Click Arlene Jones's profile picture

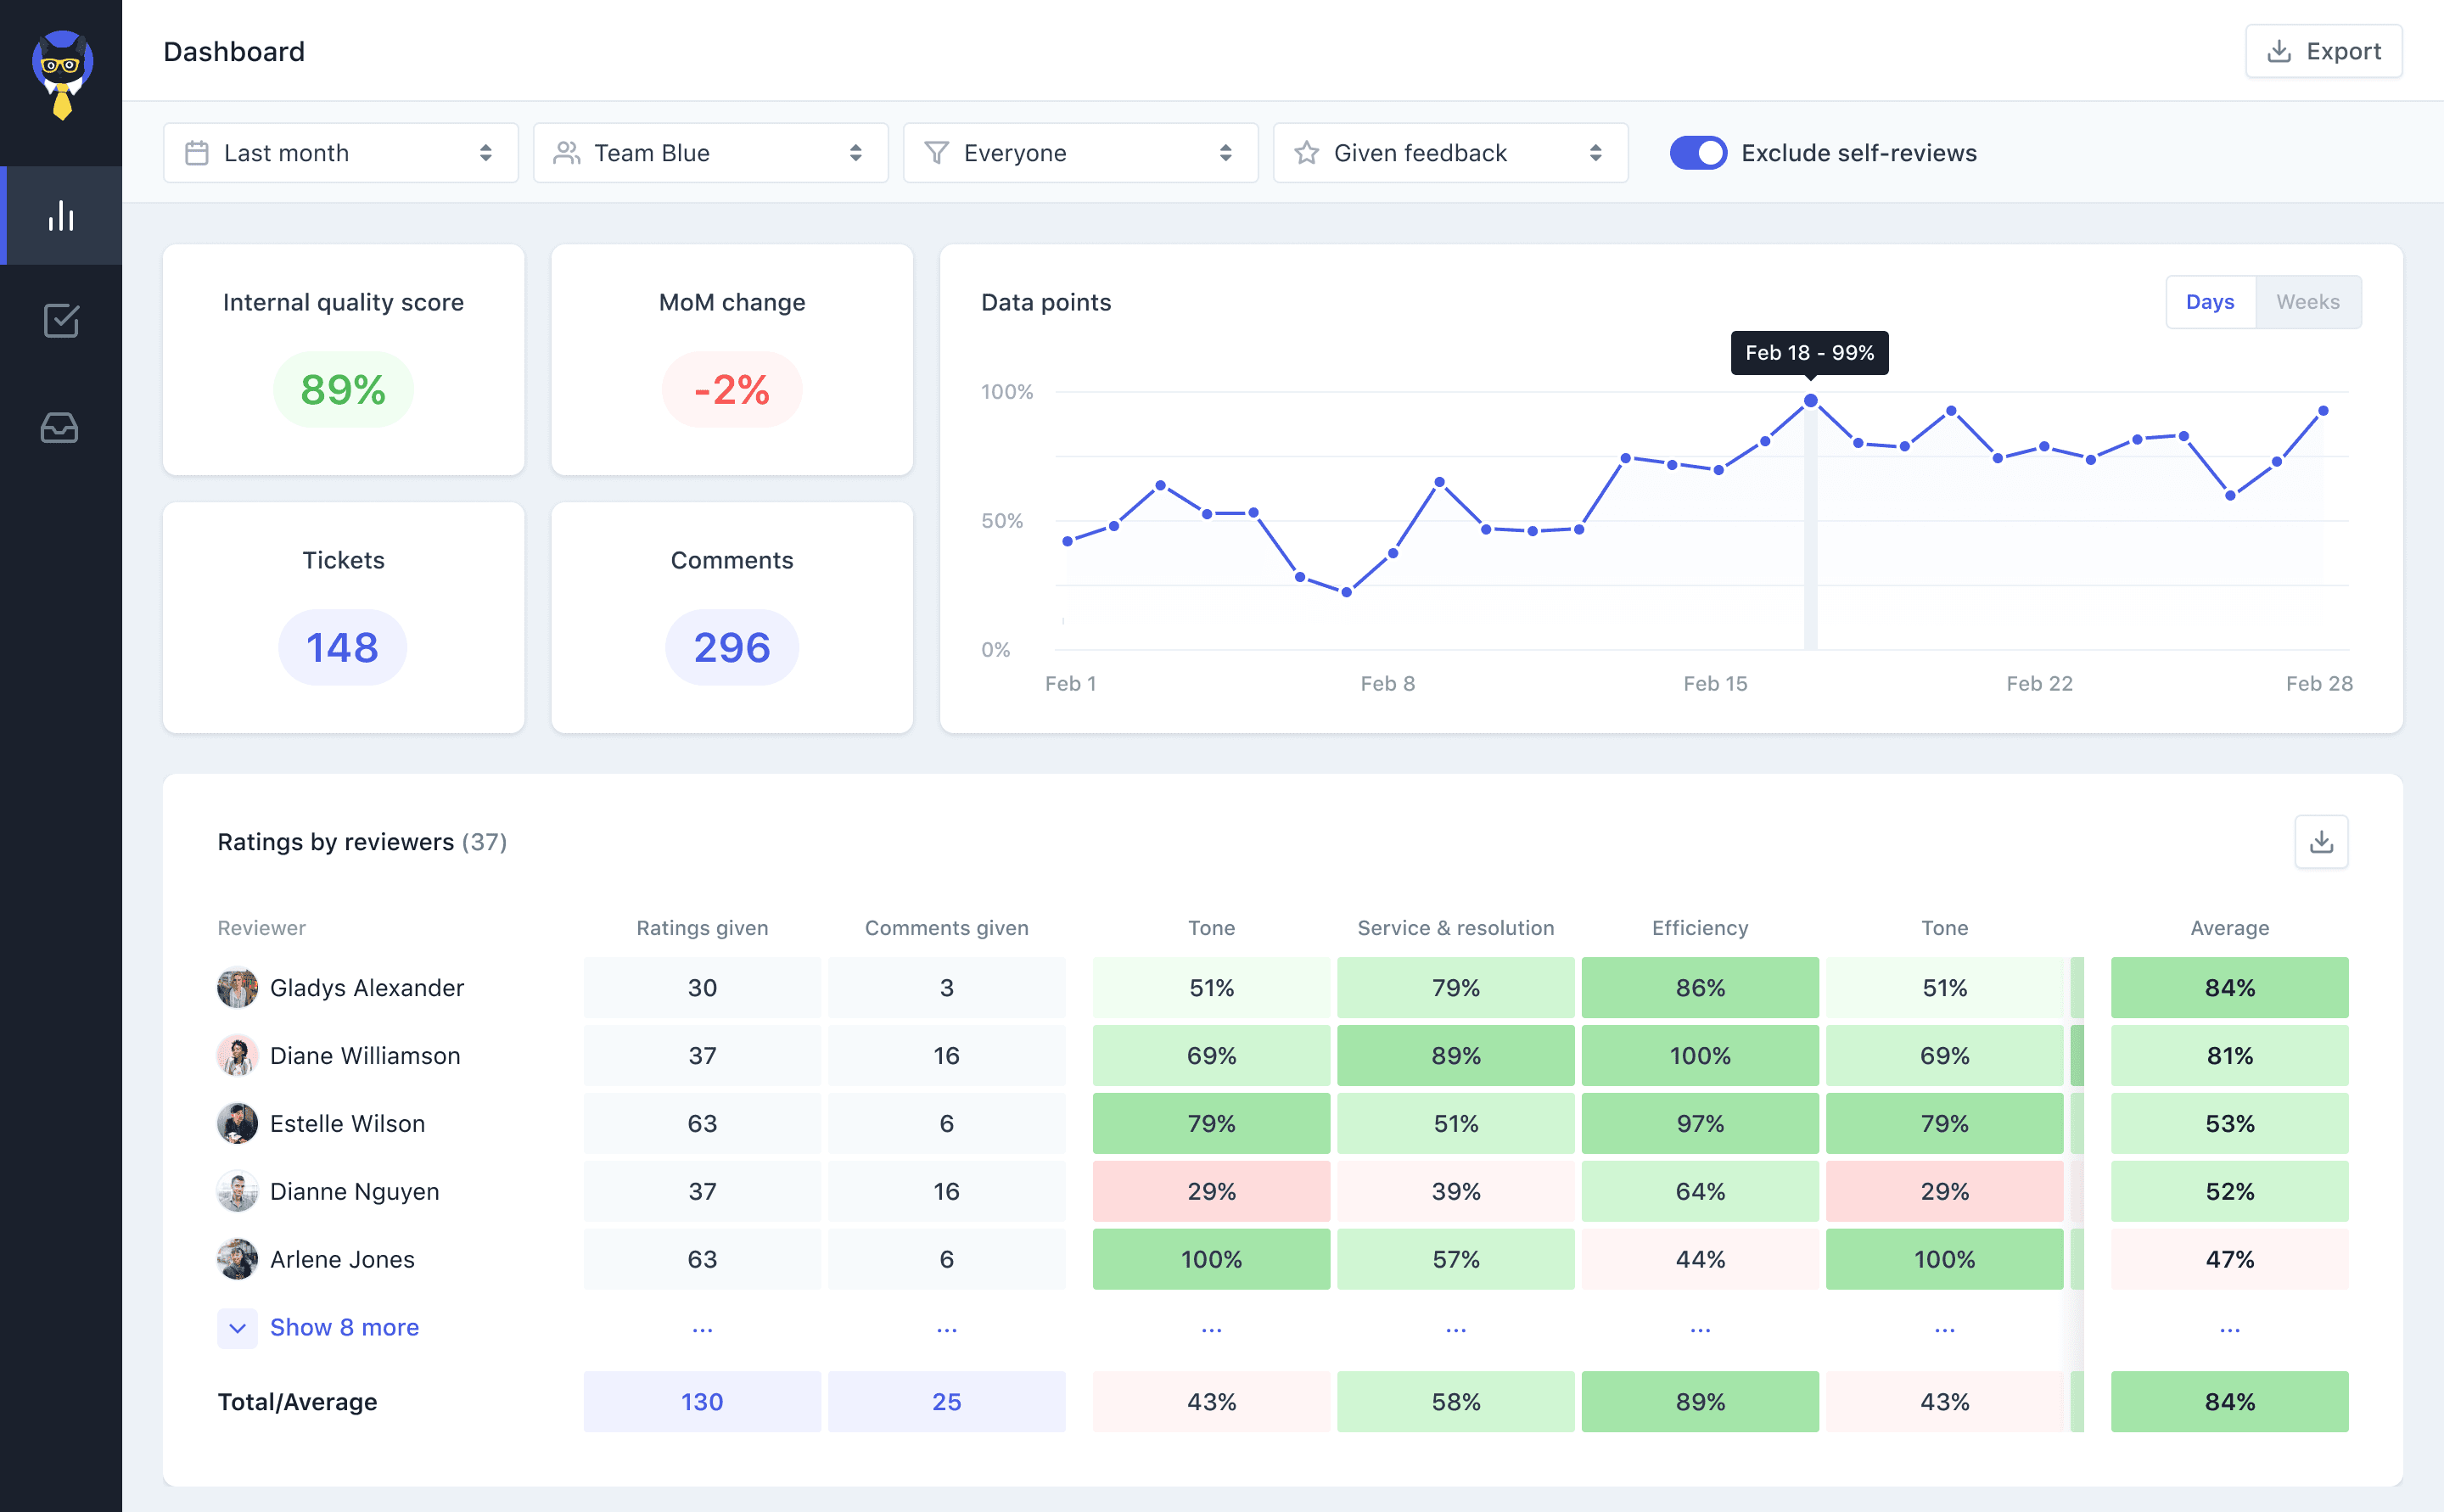237,1260
